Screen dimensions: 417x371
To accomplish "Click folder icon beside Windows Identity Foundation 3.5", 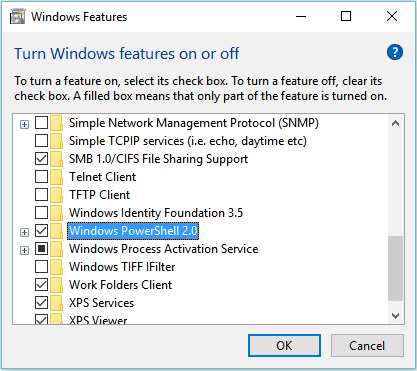I will pyautogui.click(x=57, y=213).
